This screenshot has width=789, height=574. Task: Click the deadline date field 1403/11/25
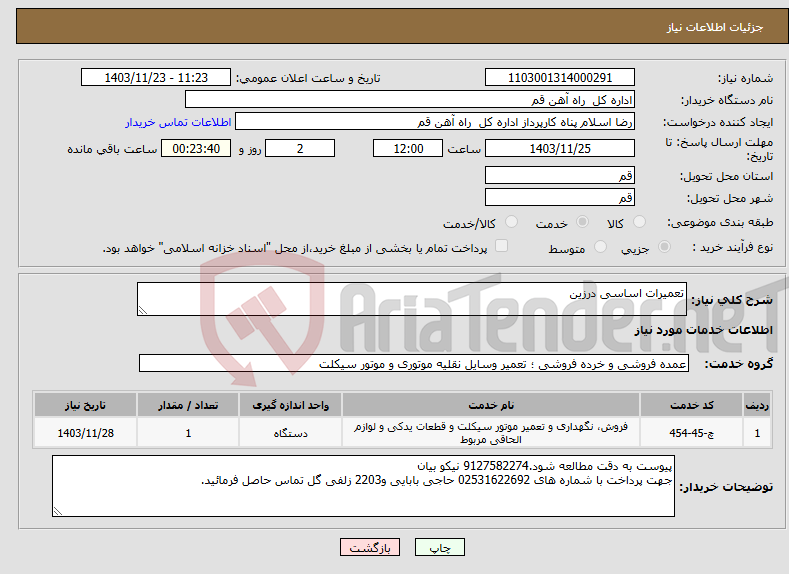[x=560, y=148]
